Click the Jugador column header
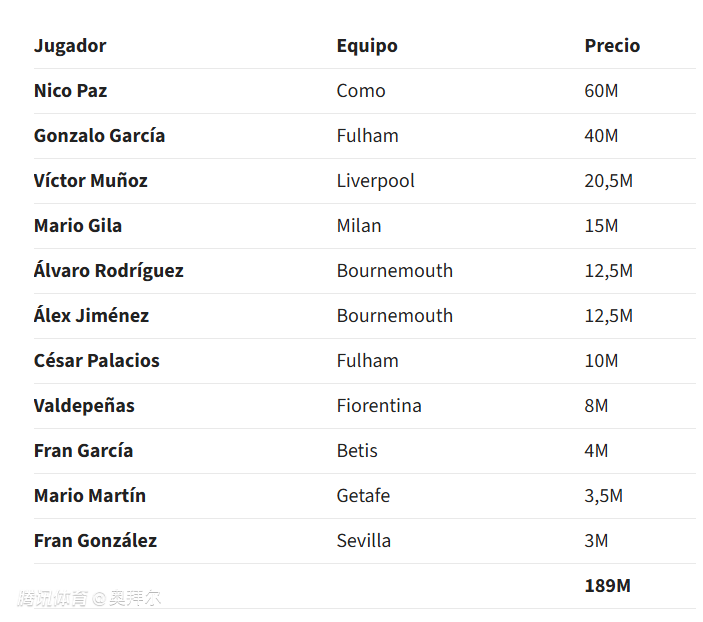Screen dimensions: 703x622 click(70, 46)
